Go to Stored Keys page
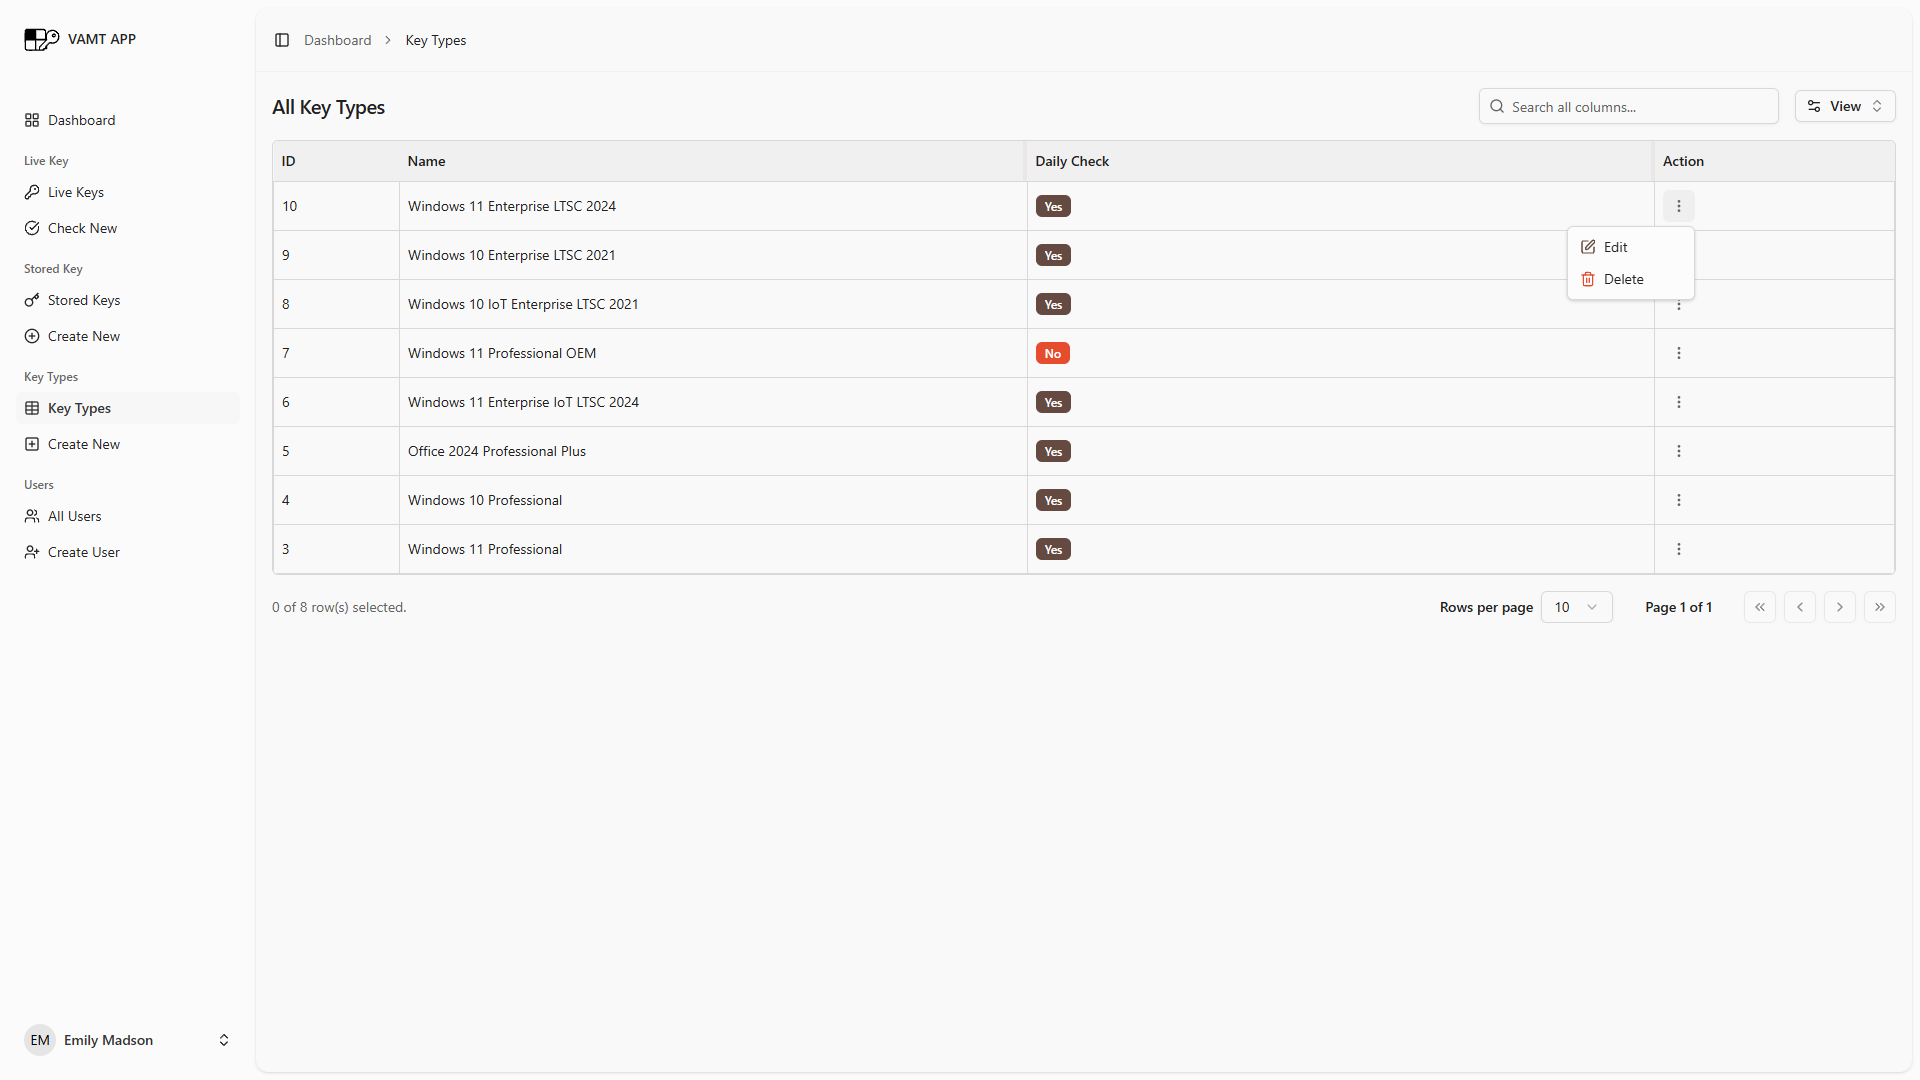The width and height of the screenshot is (1920, 1080). click(84, 300)
